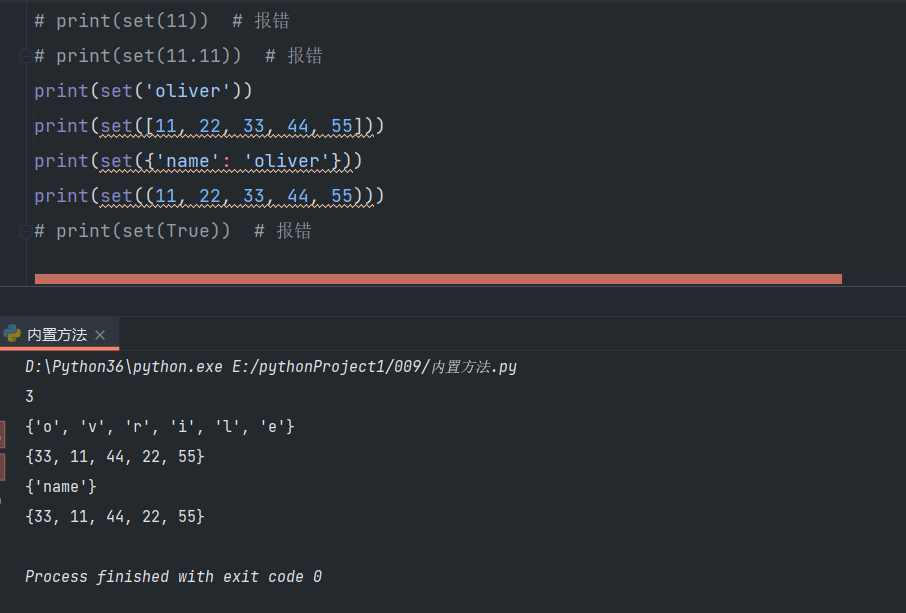The width and height of the screenshot is (906, 613).
Task: Click the console output line showing 3
Action: 30,397
